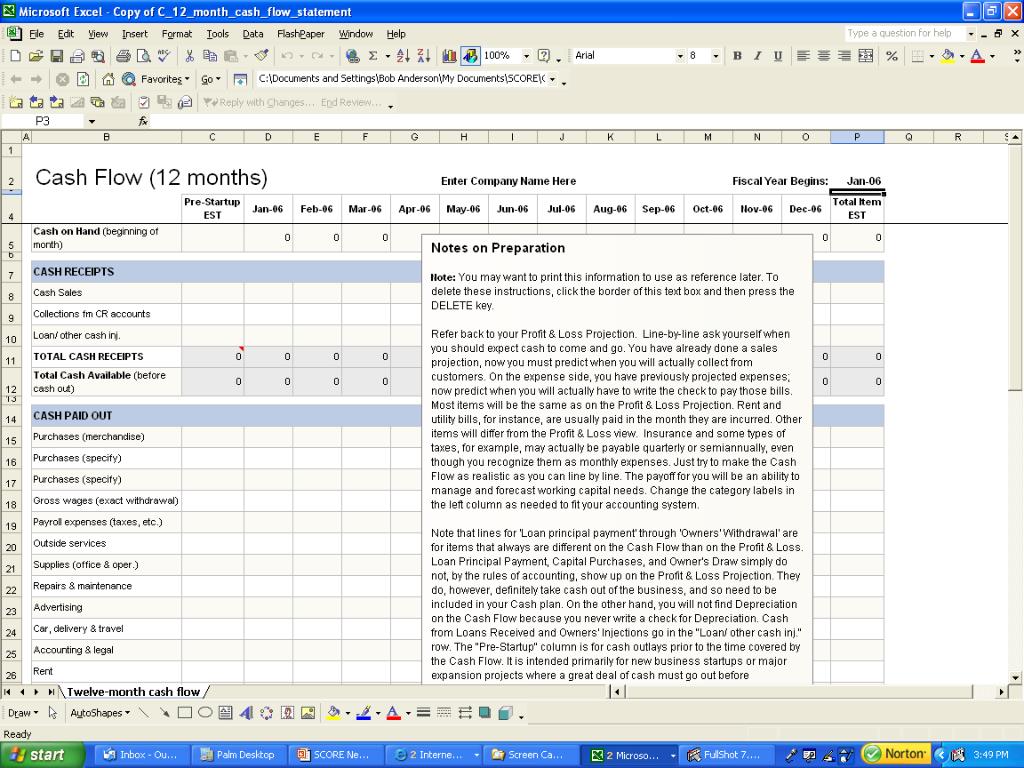Viewport: 1024px width, 768px height.
Task: Click the web toolbar Home icon
Action: click(x=108, y=80)
